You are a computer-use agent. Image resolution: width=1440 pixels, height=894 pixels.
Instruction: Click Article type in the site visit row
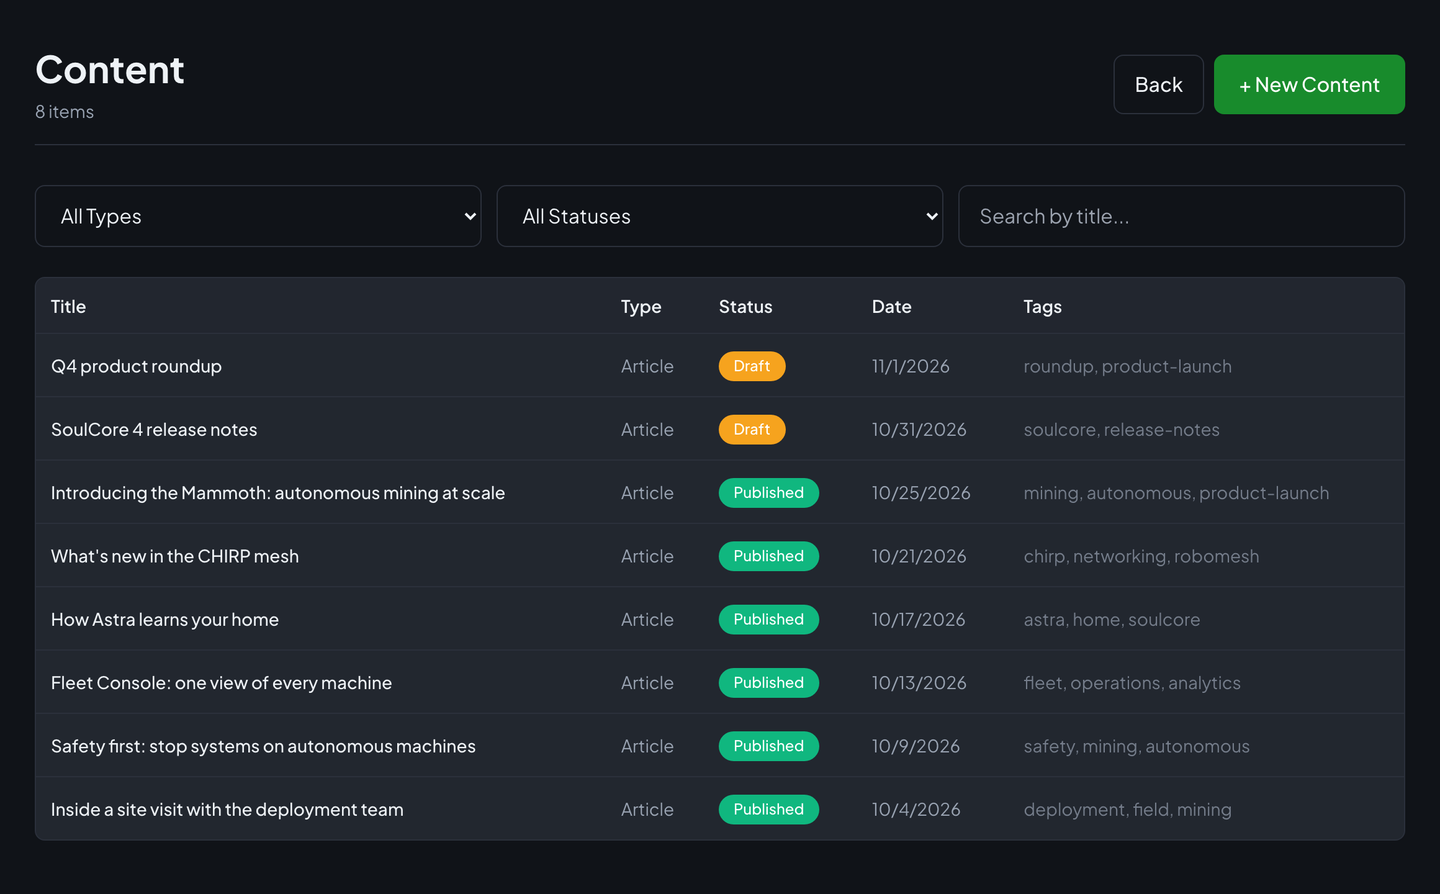(x=647, y=809)
